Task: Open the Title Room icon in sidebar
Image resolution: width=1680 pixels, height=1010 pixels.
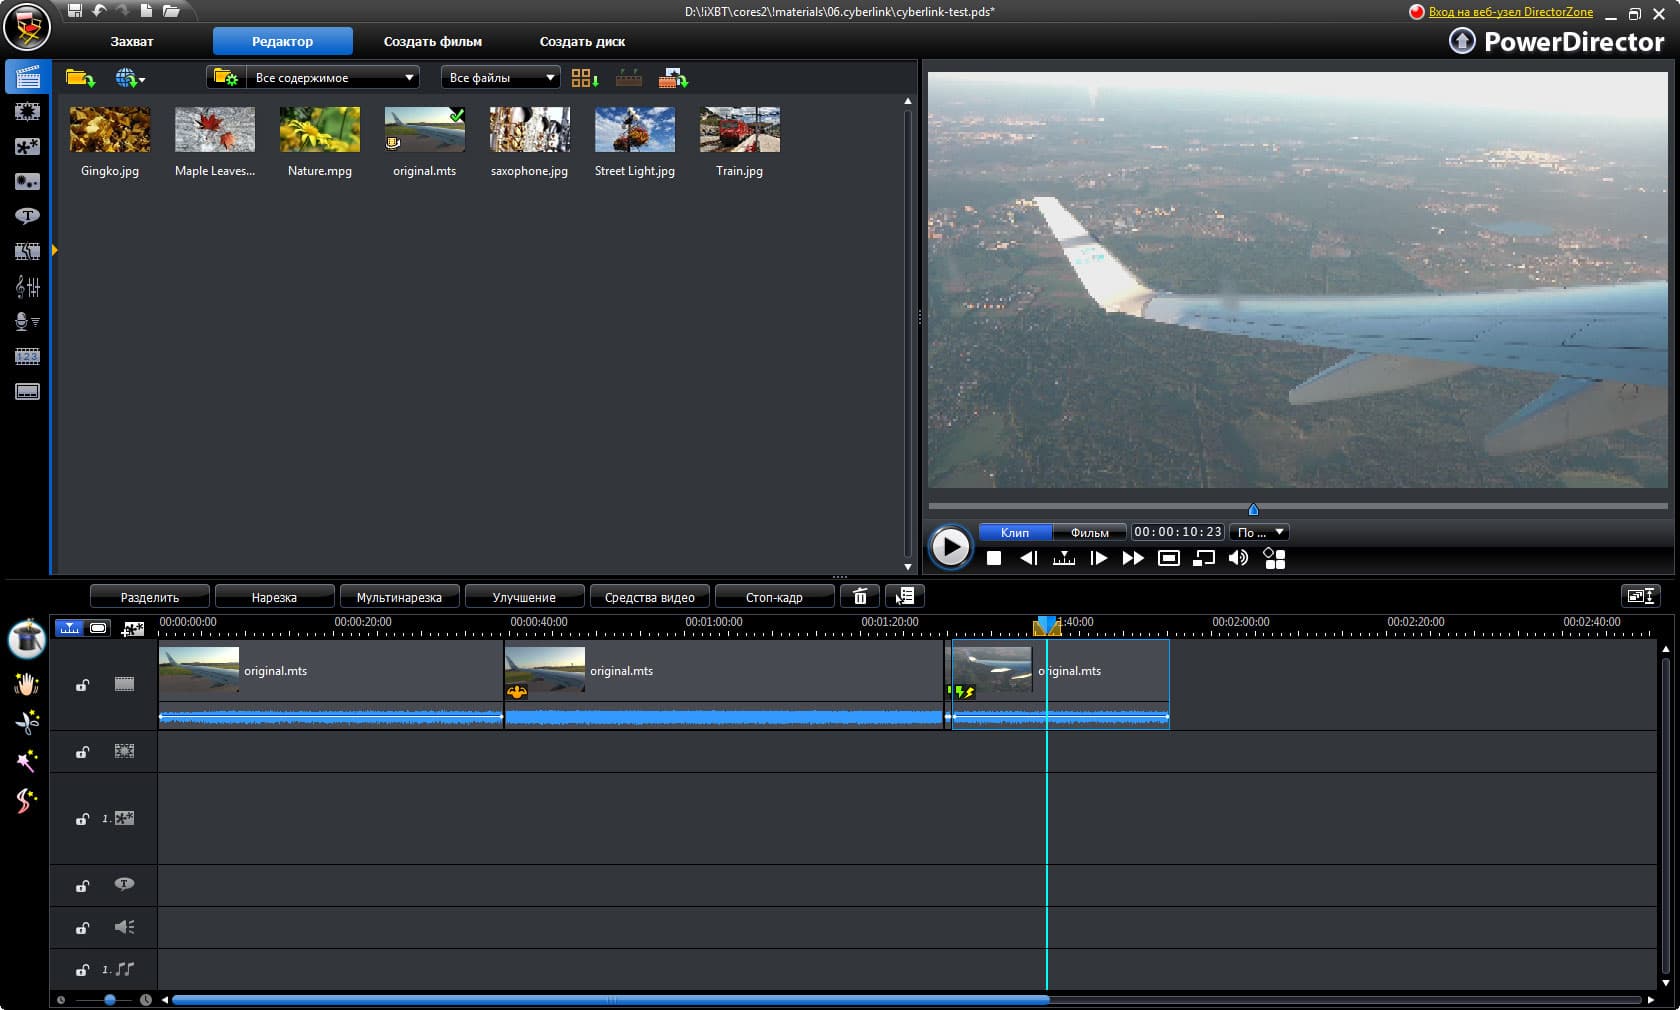Action: (x=27, y=216)
